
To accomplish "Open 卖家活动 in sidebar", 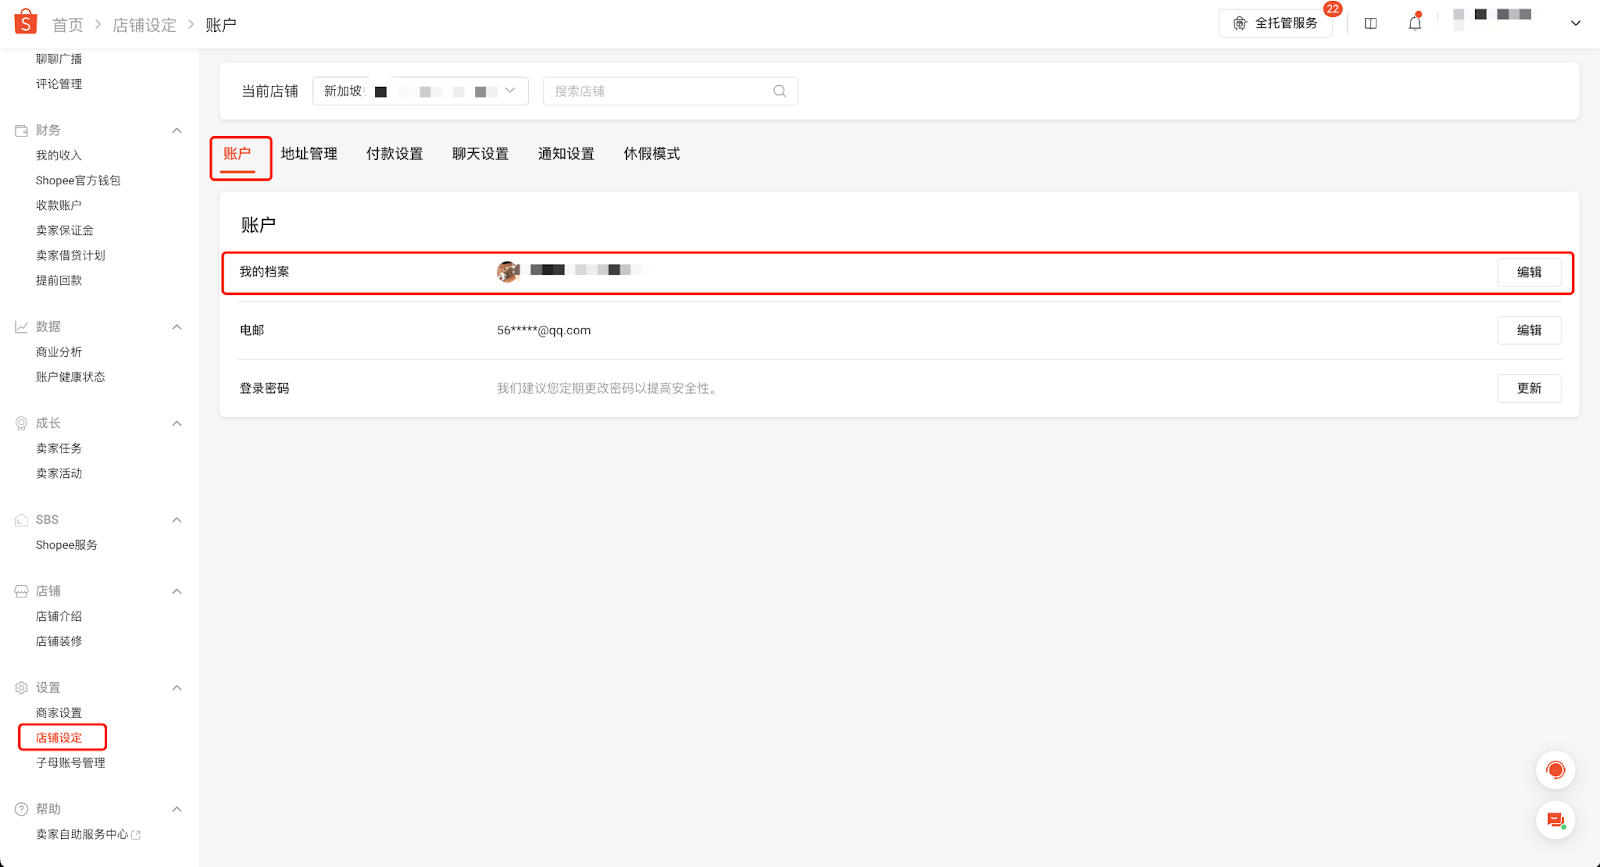I will pos(59,474).
